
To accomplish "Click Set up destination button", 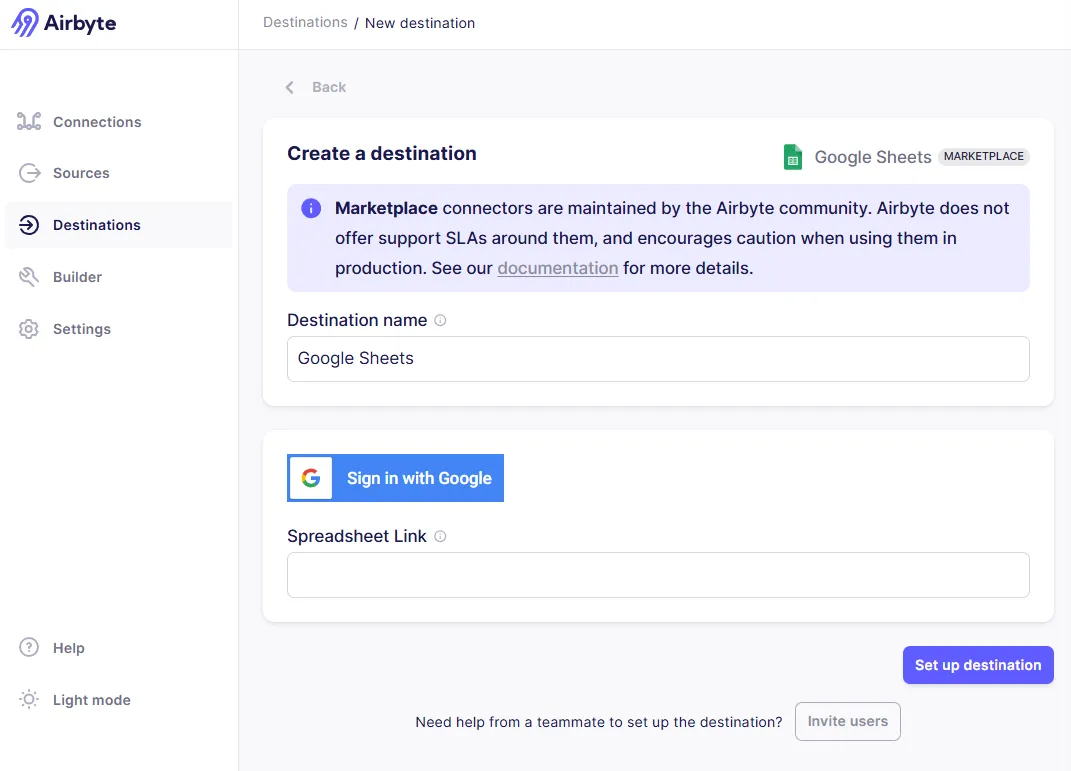I will click(x=978, y=665).
